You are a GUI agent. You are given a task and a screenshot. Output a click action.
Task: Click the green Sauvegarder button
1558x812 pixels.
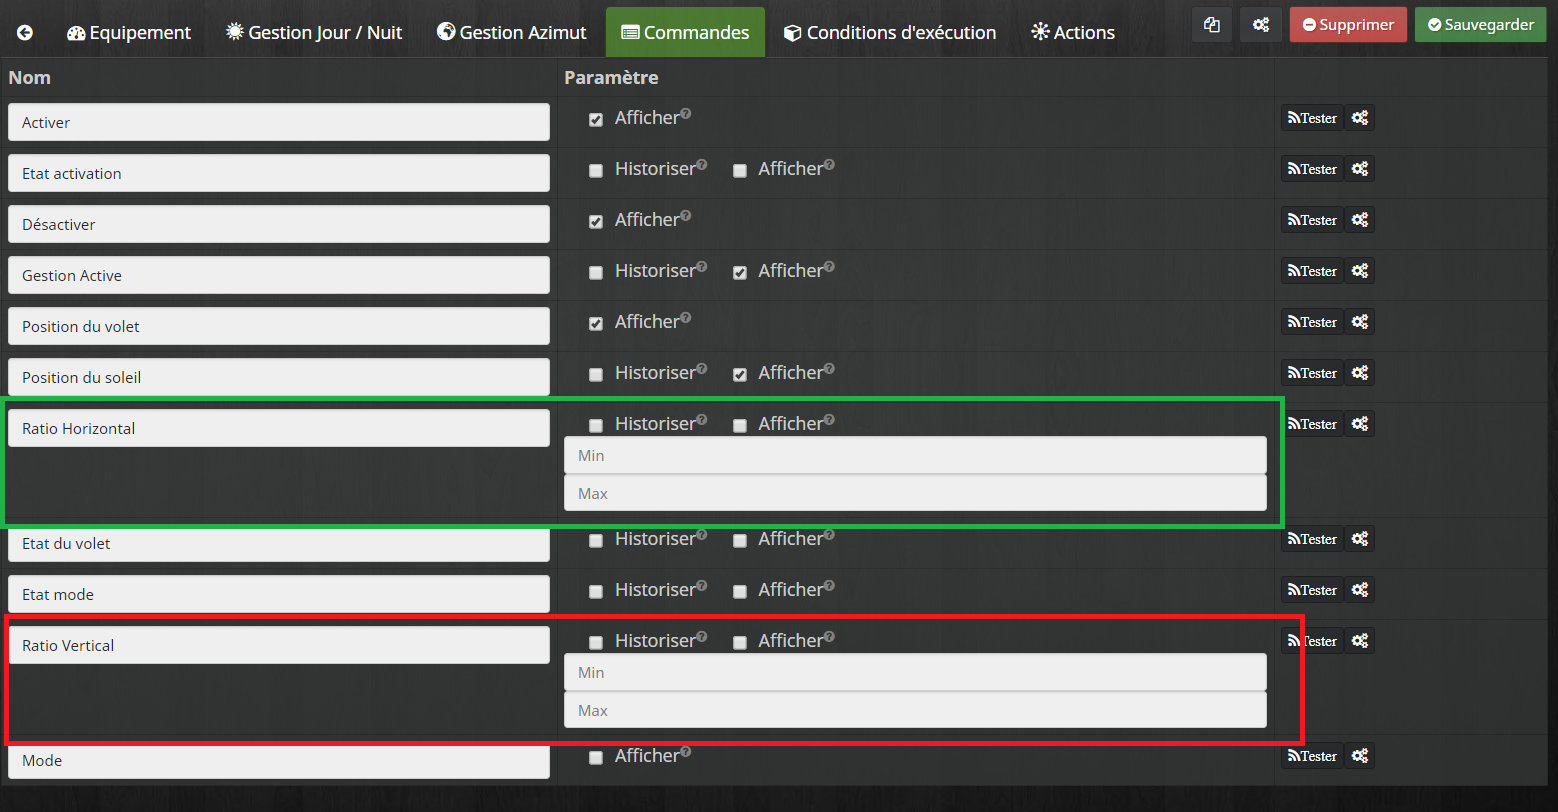1481,25
